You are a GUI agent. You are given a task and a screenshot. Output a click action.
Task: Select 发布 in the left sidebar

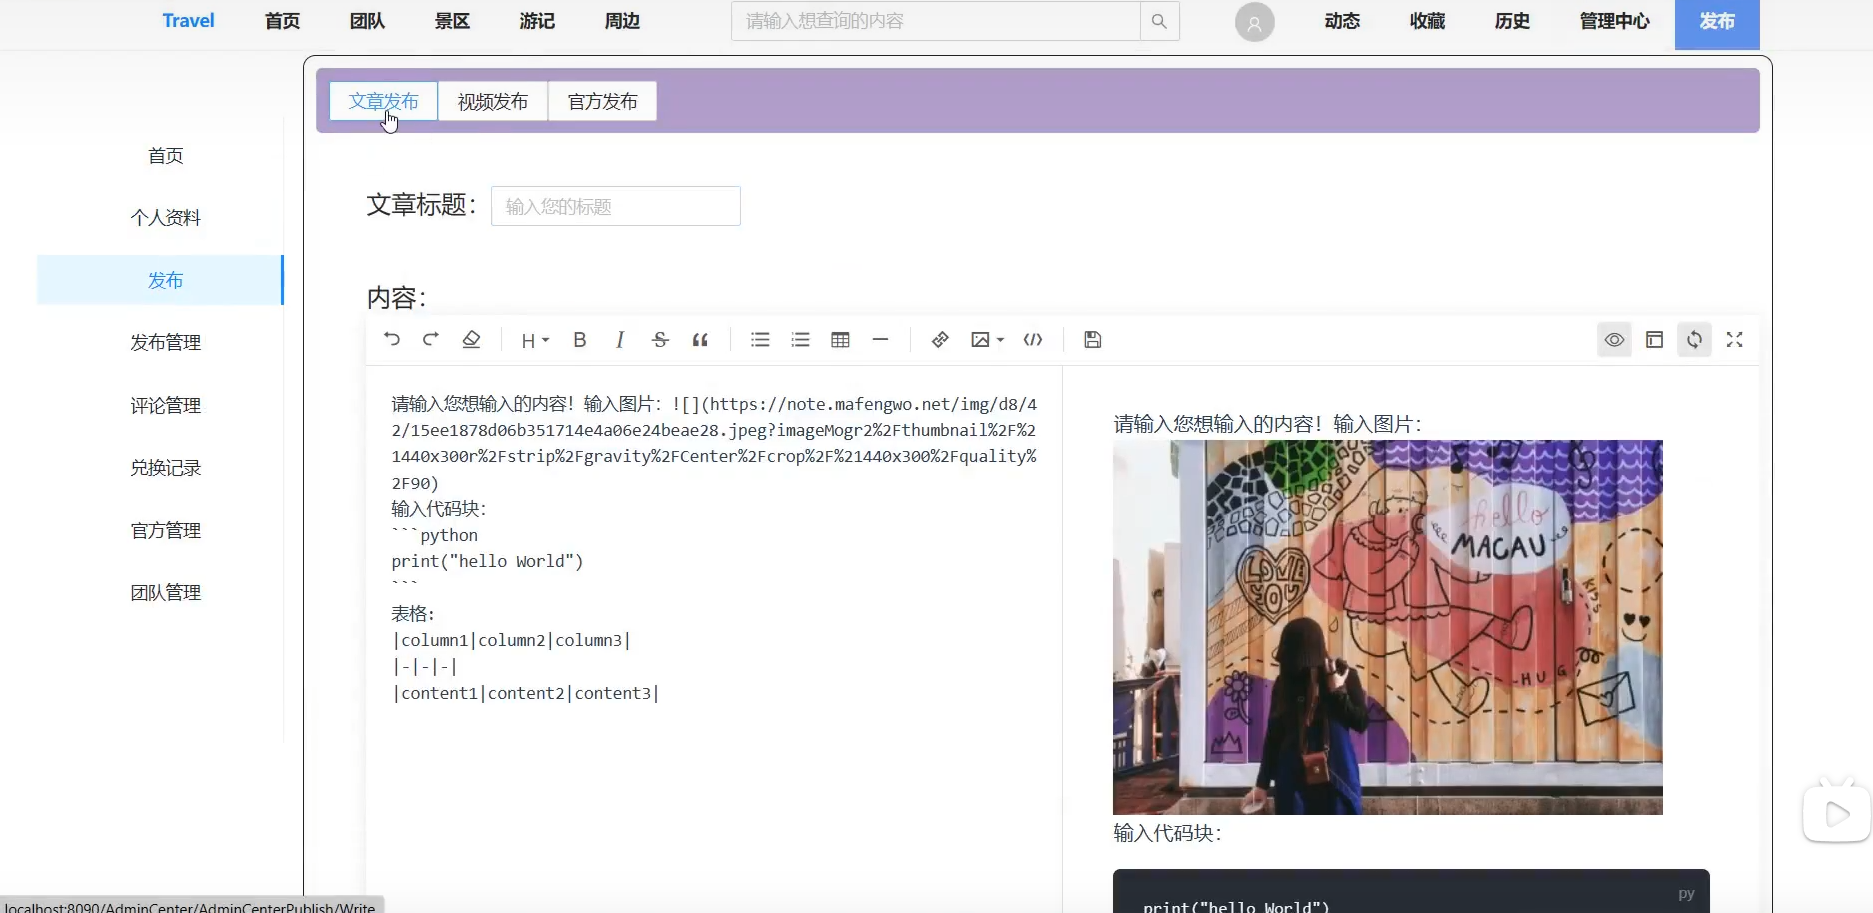(x=161, y=280)
